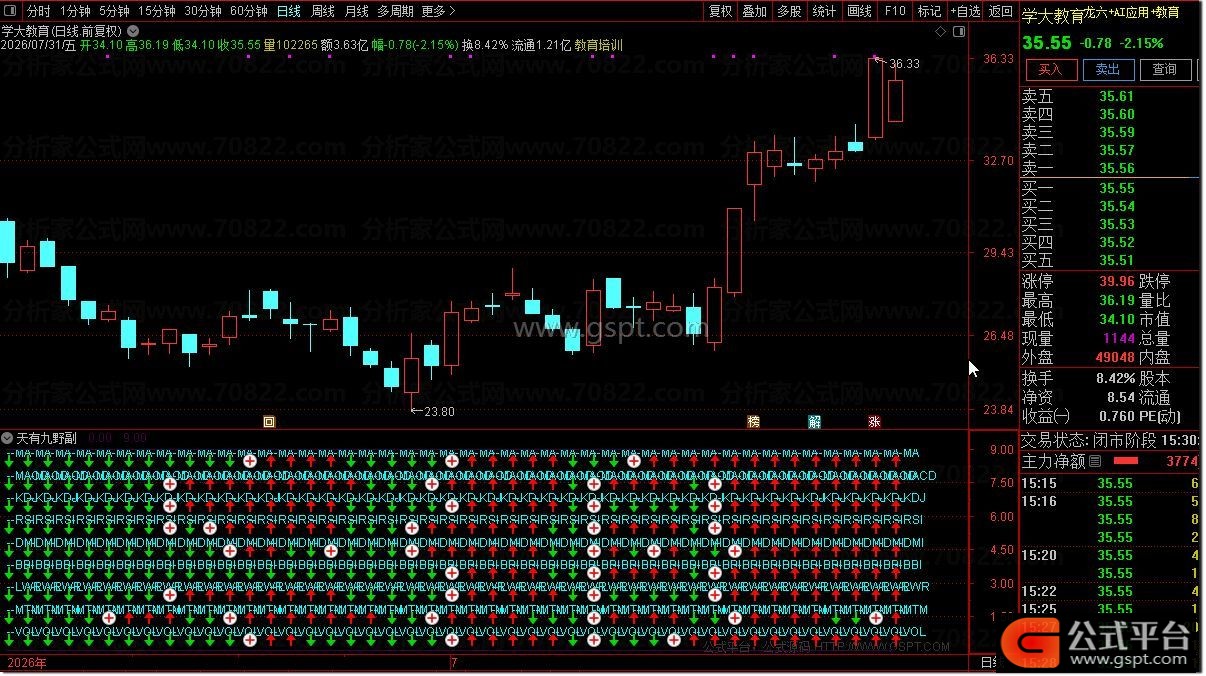
Task: Expand dropdown next to 学大教育(日线,前复权)
Action: (x=133, y=31)
